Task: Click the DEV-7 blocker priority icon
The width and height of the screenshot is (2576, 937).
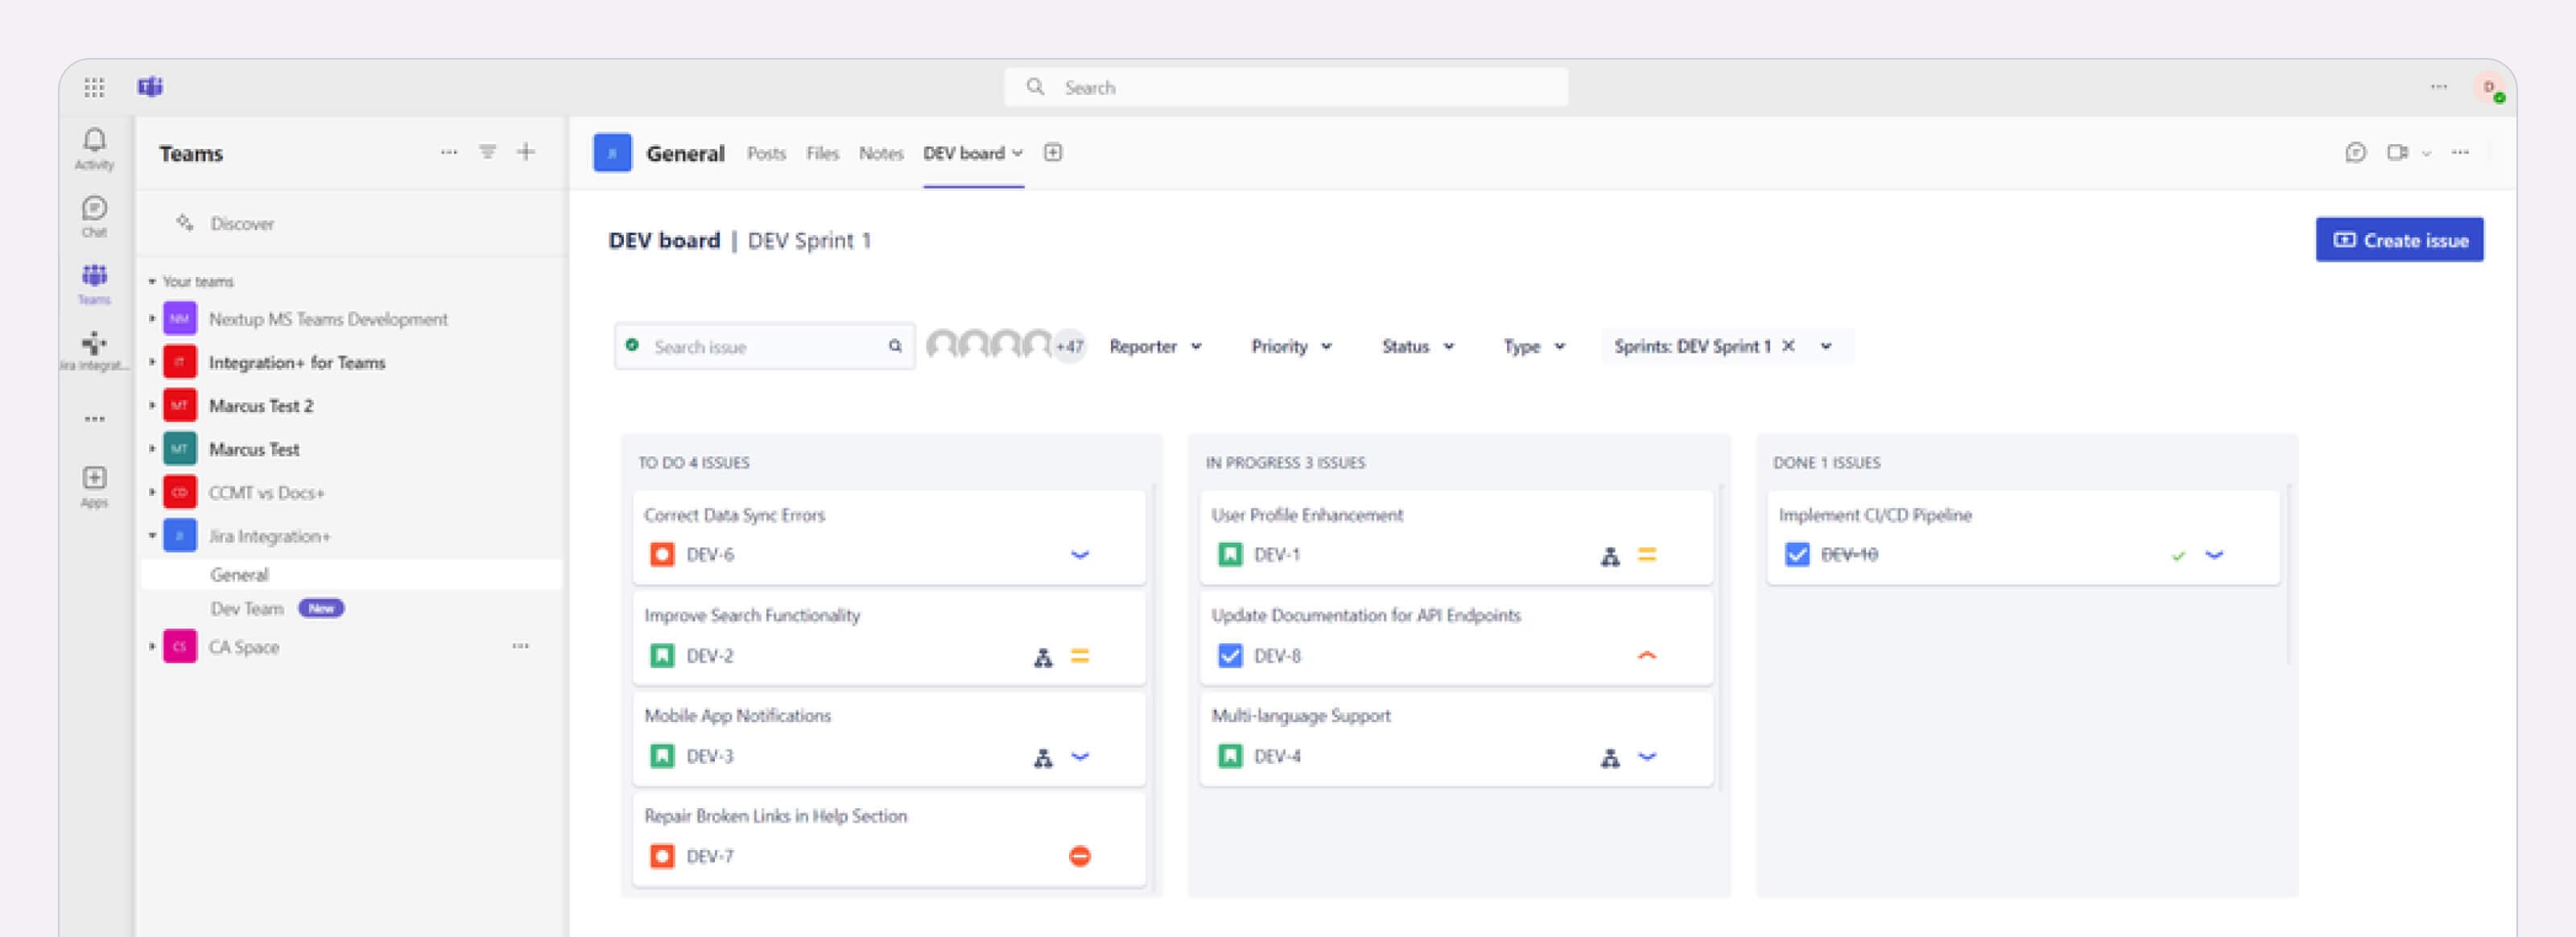Action: pos(1080,856)
